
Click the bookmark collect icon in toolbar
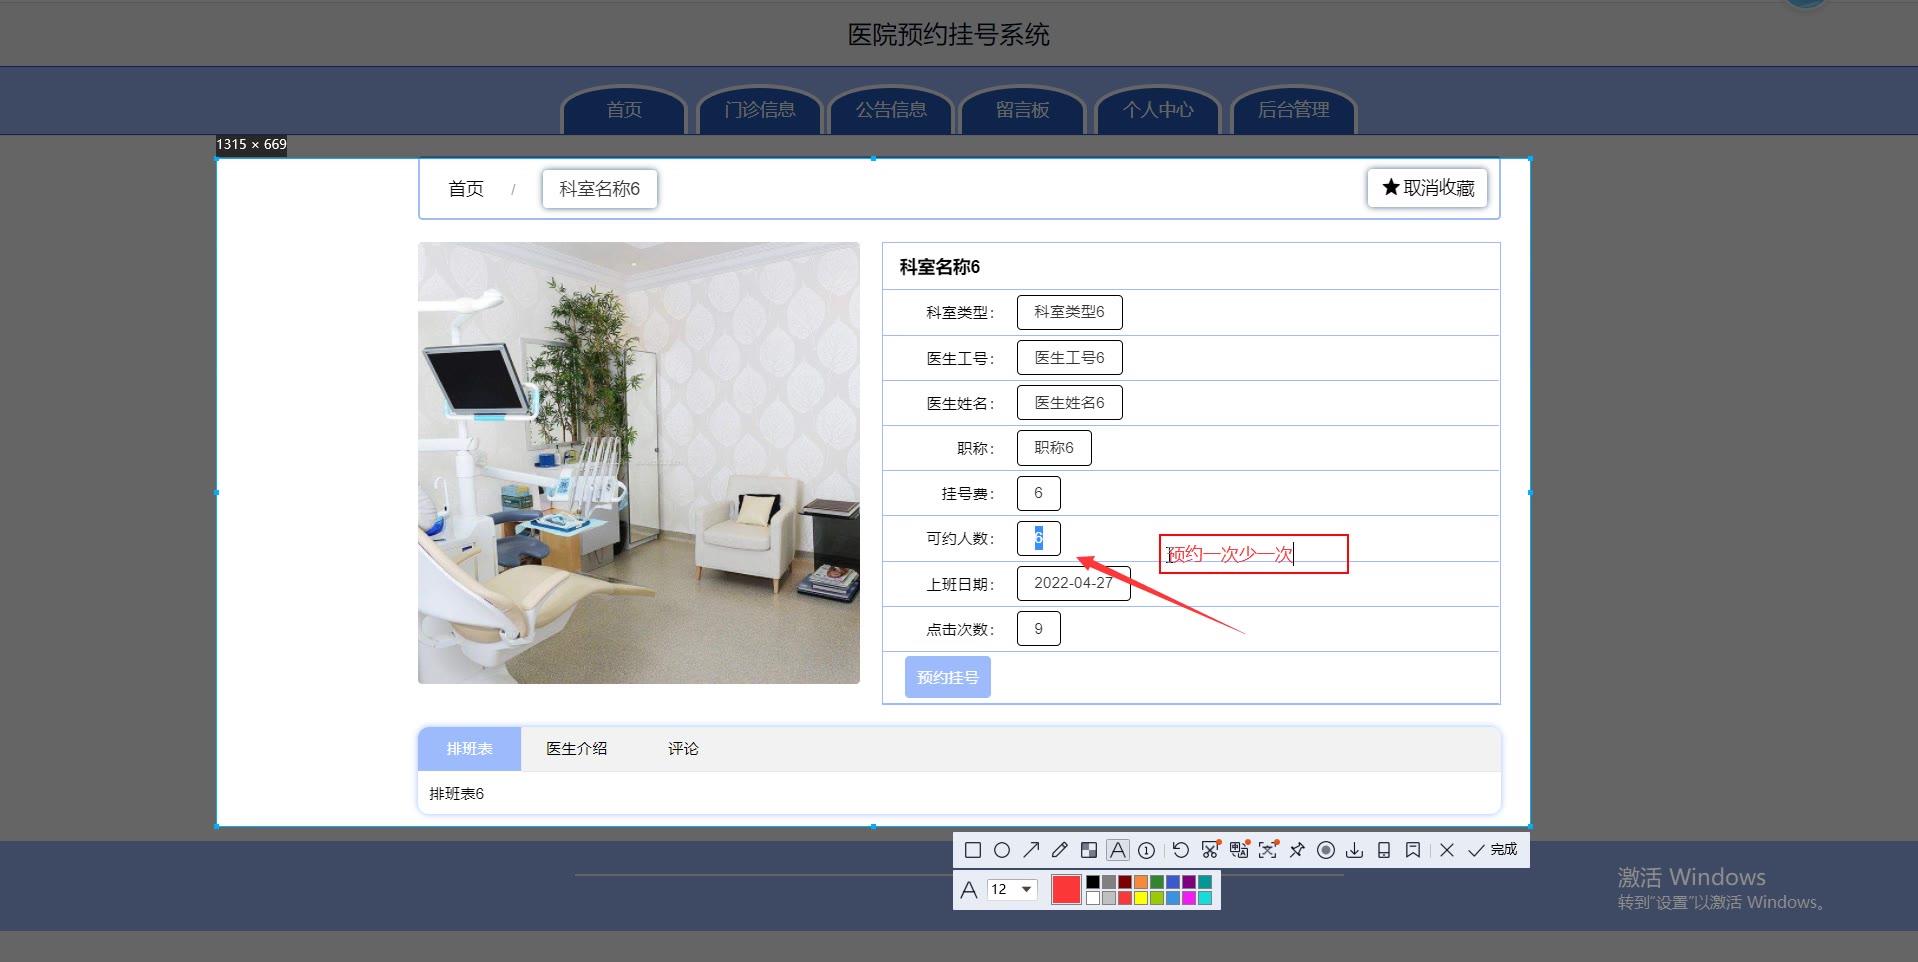1413,850
